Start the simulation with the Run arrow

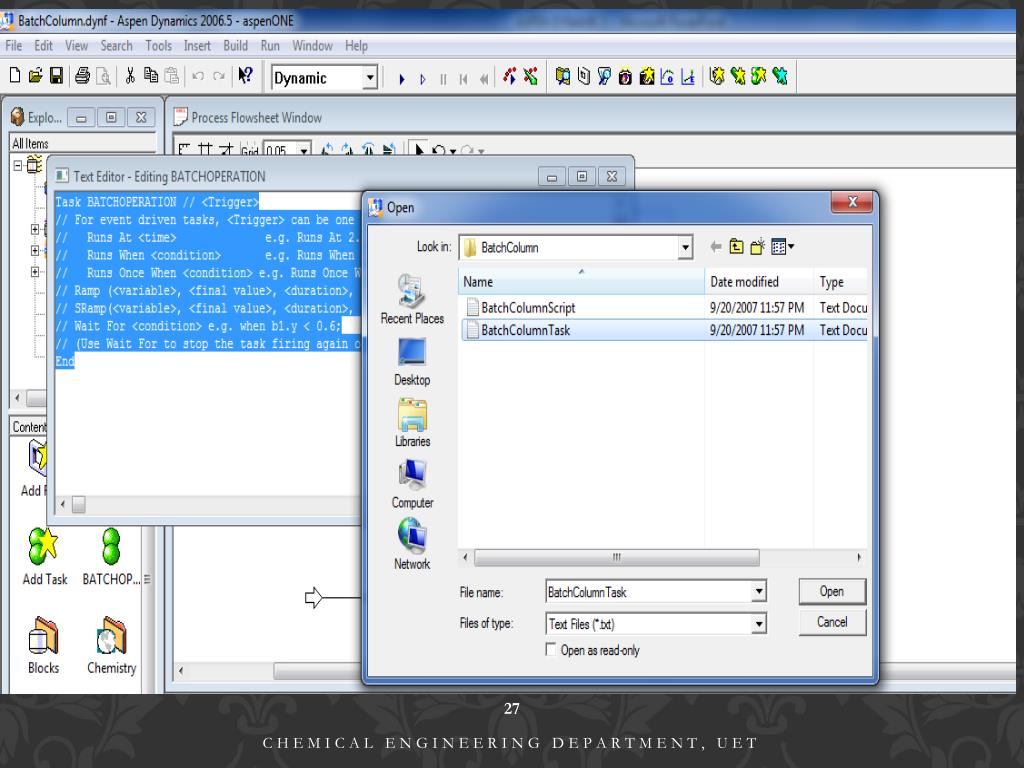(402, 79)
